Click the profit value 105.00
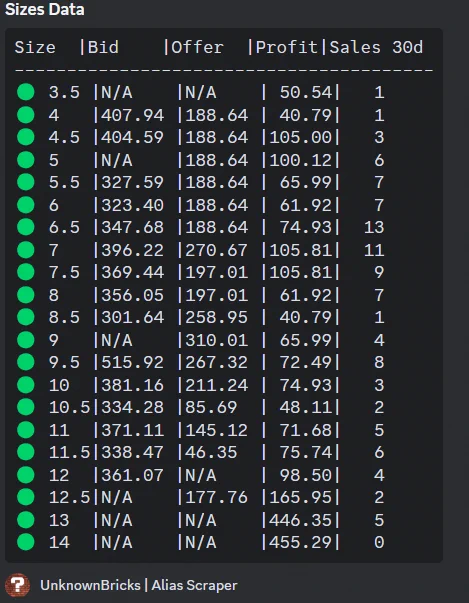This screenshot has height=603, width=469. 300,138
